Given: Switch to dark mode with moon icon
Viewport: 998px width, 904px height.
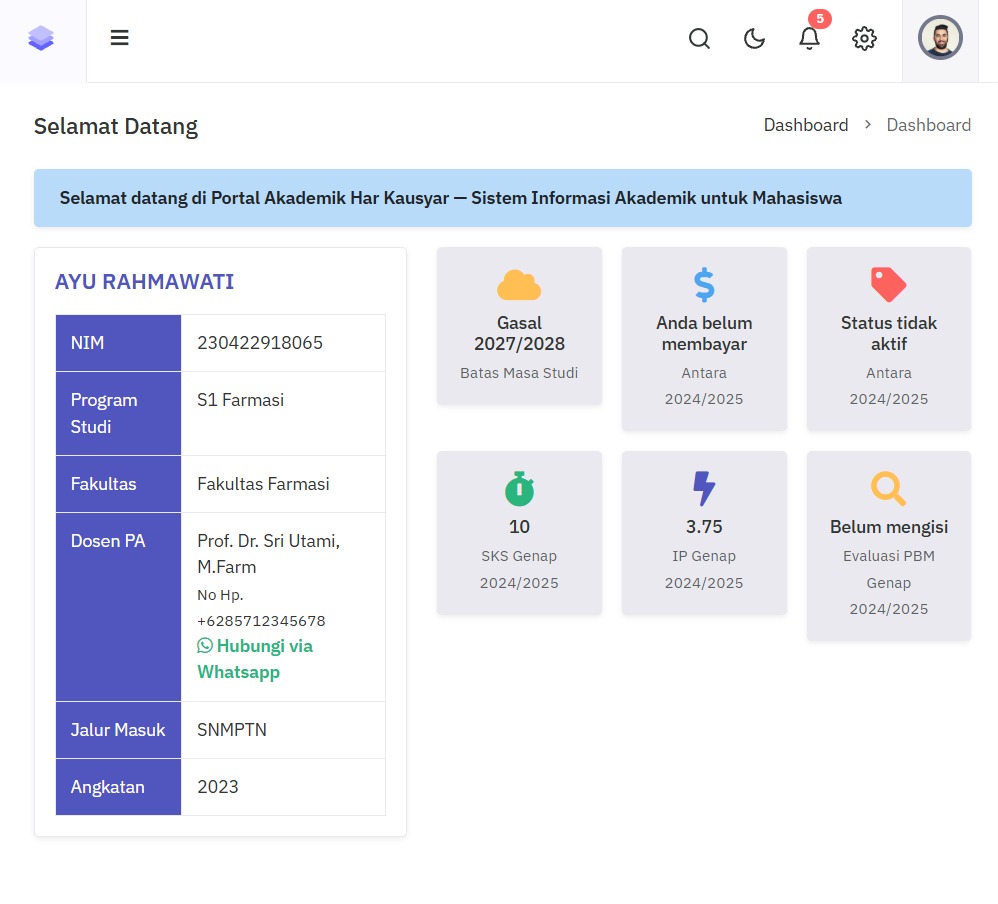Looking at the screenshot, I should coord(755,39).
